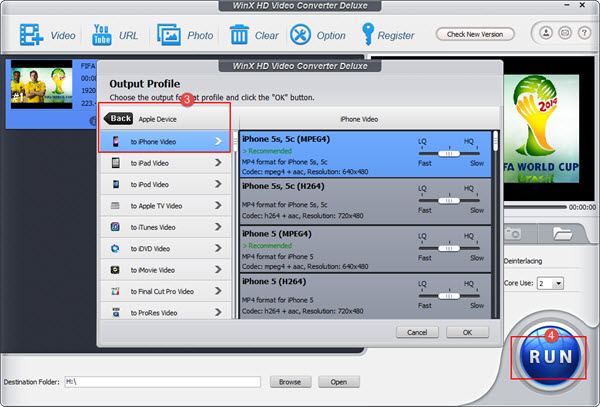Click the Clear trash bin icon
Image resolution: width=600 pixels, height=407 pixels.
click(239, 35)
